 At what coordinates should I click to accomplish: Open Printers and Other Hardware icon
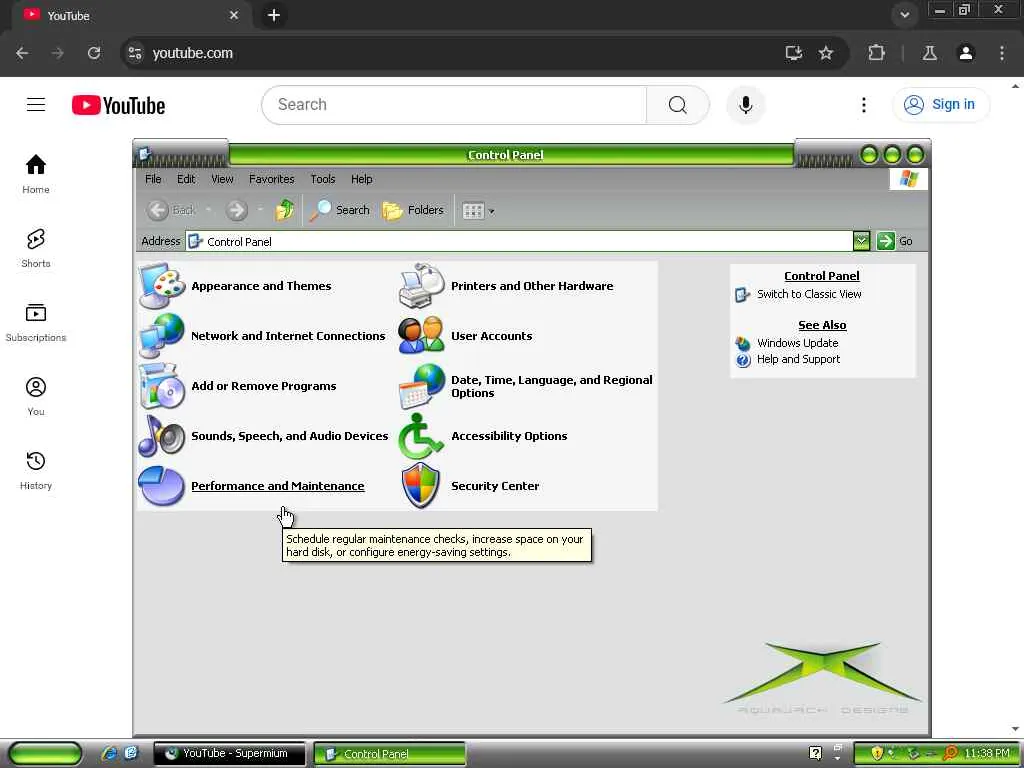(x=421, y=286)
